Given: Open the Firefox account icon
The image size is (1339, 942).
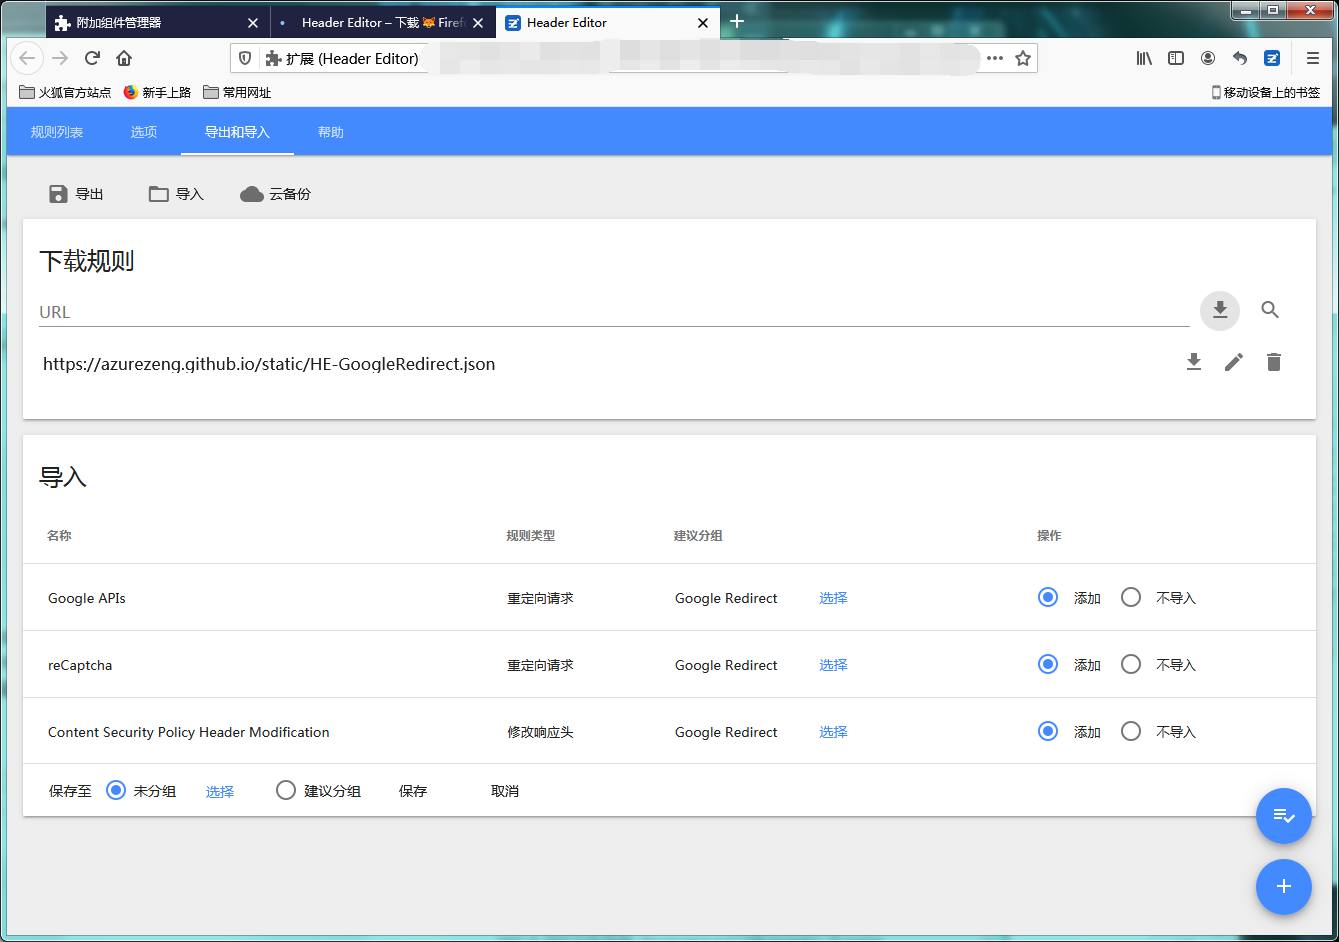Looking at the screenshot, I should pos(1208,58).
